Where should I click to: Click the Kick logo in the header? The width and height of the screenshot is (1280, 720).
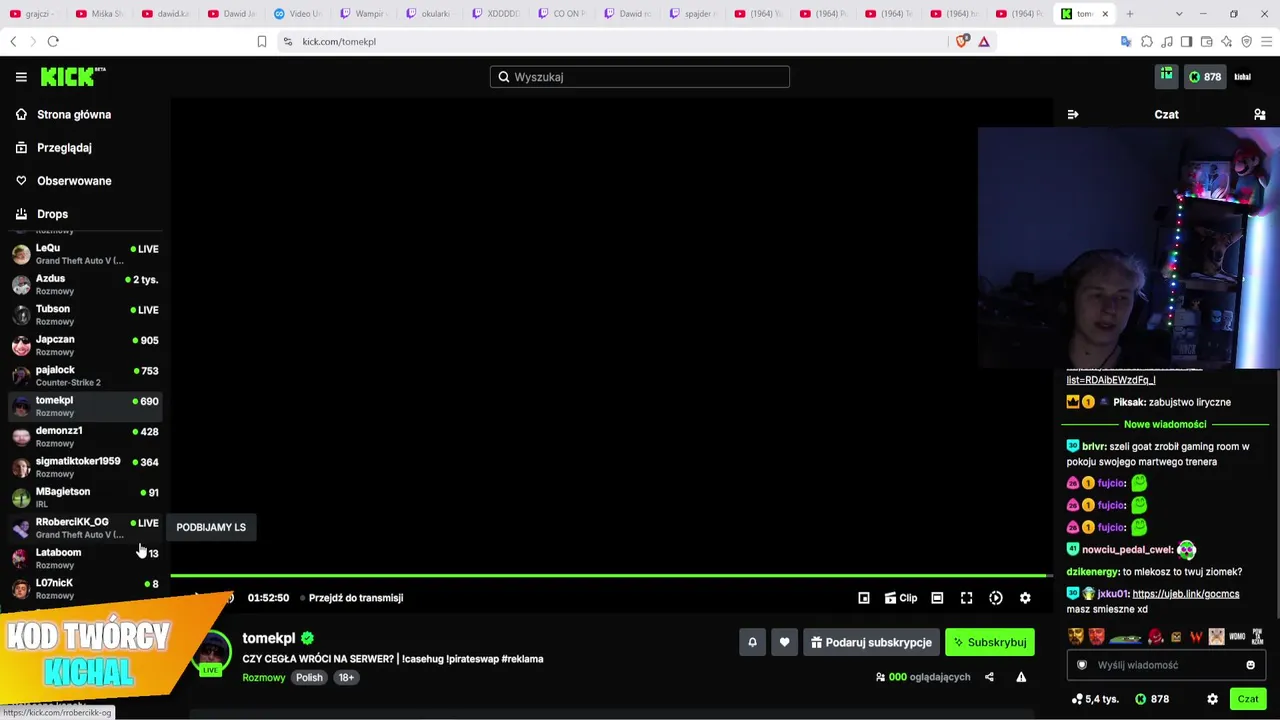[73, 76]
